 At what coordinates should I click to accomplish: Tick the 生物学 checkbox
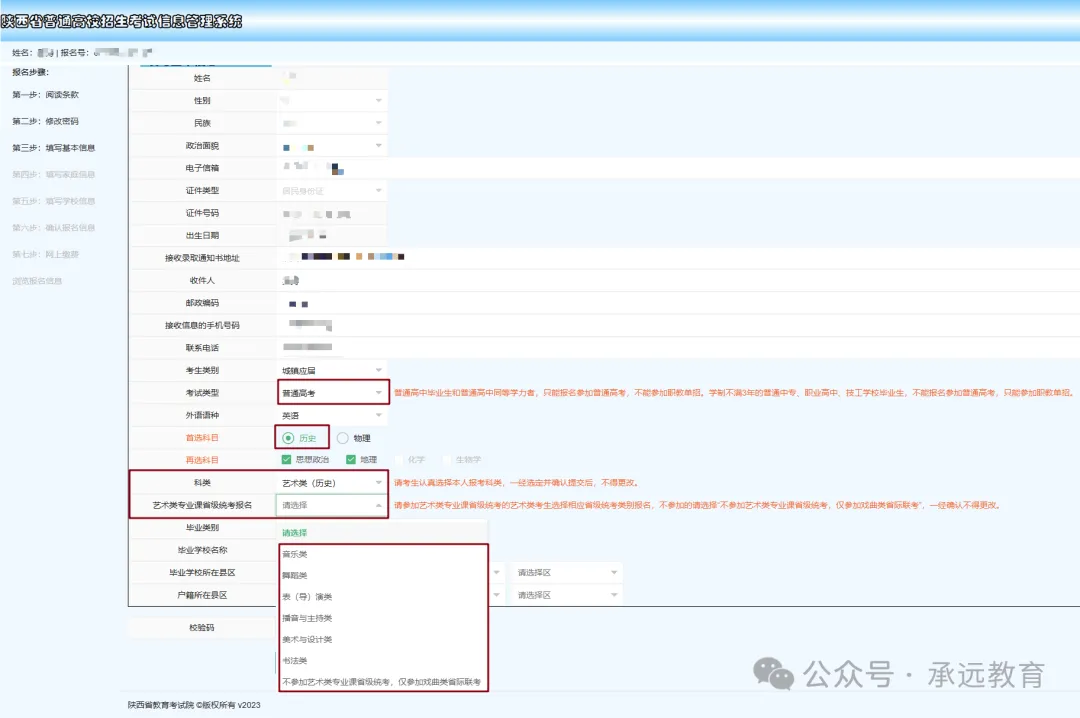[x=447, y=460]
